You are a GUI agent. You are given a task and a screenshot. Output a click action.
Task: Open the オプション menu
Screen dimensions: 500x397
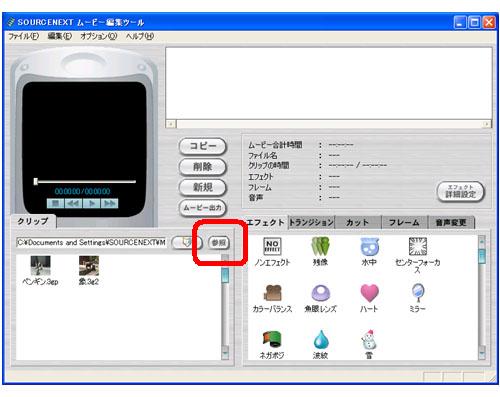pos(99,36)
